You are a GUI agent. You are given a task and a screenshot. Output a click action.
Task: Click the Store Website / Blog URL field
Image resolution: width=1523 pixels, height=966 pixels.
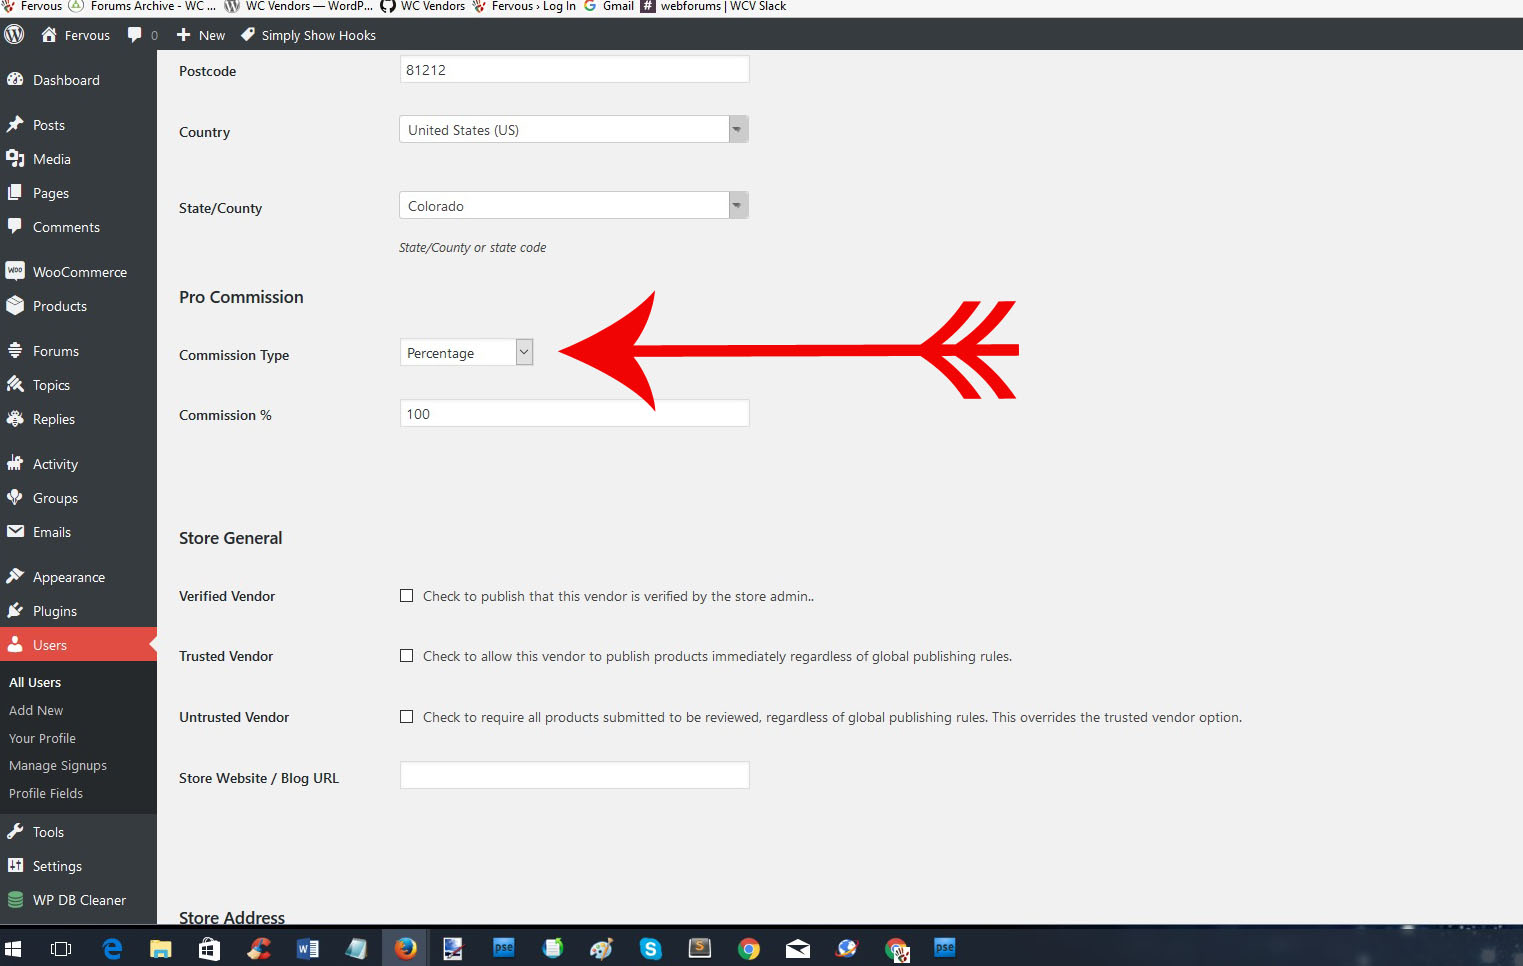pos(574,775)
